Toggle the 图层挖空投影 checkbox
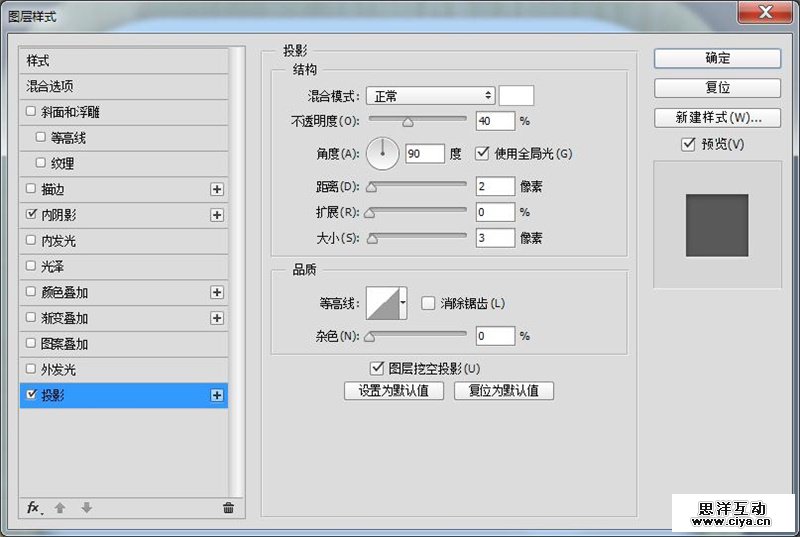Image resolution: width=800 pixels, height=537 pixels. (x=377, y=368)
